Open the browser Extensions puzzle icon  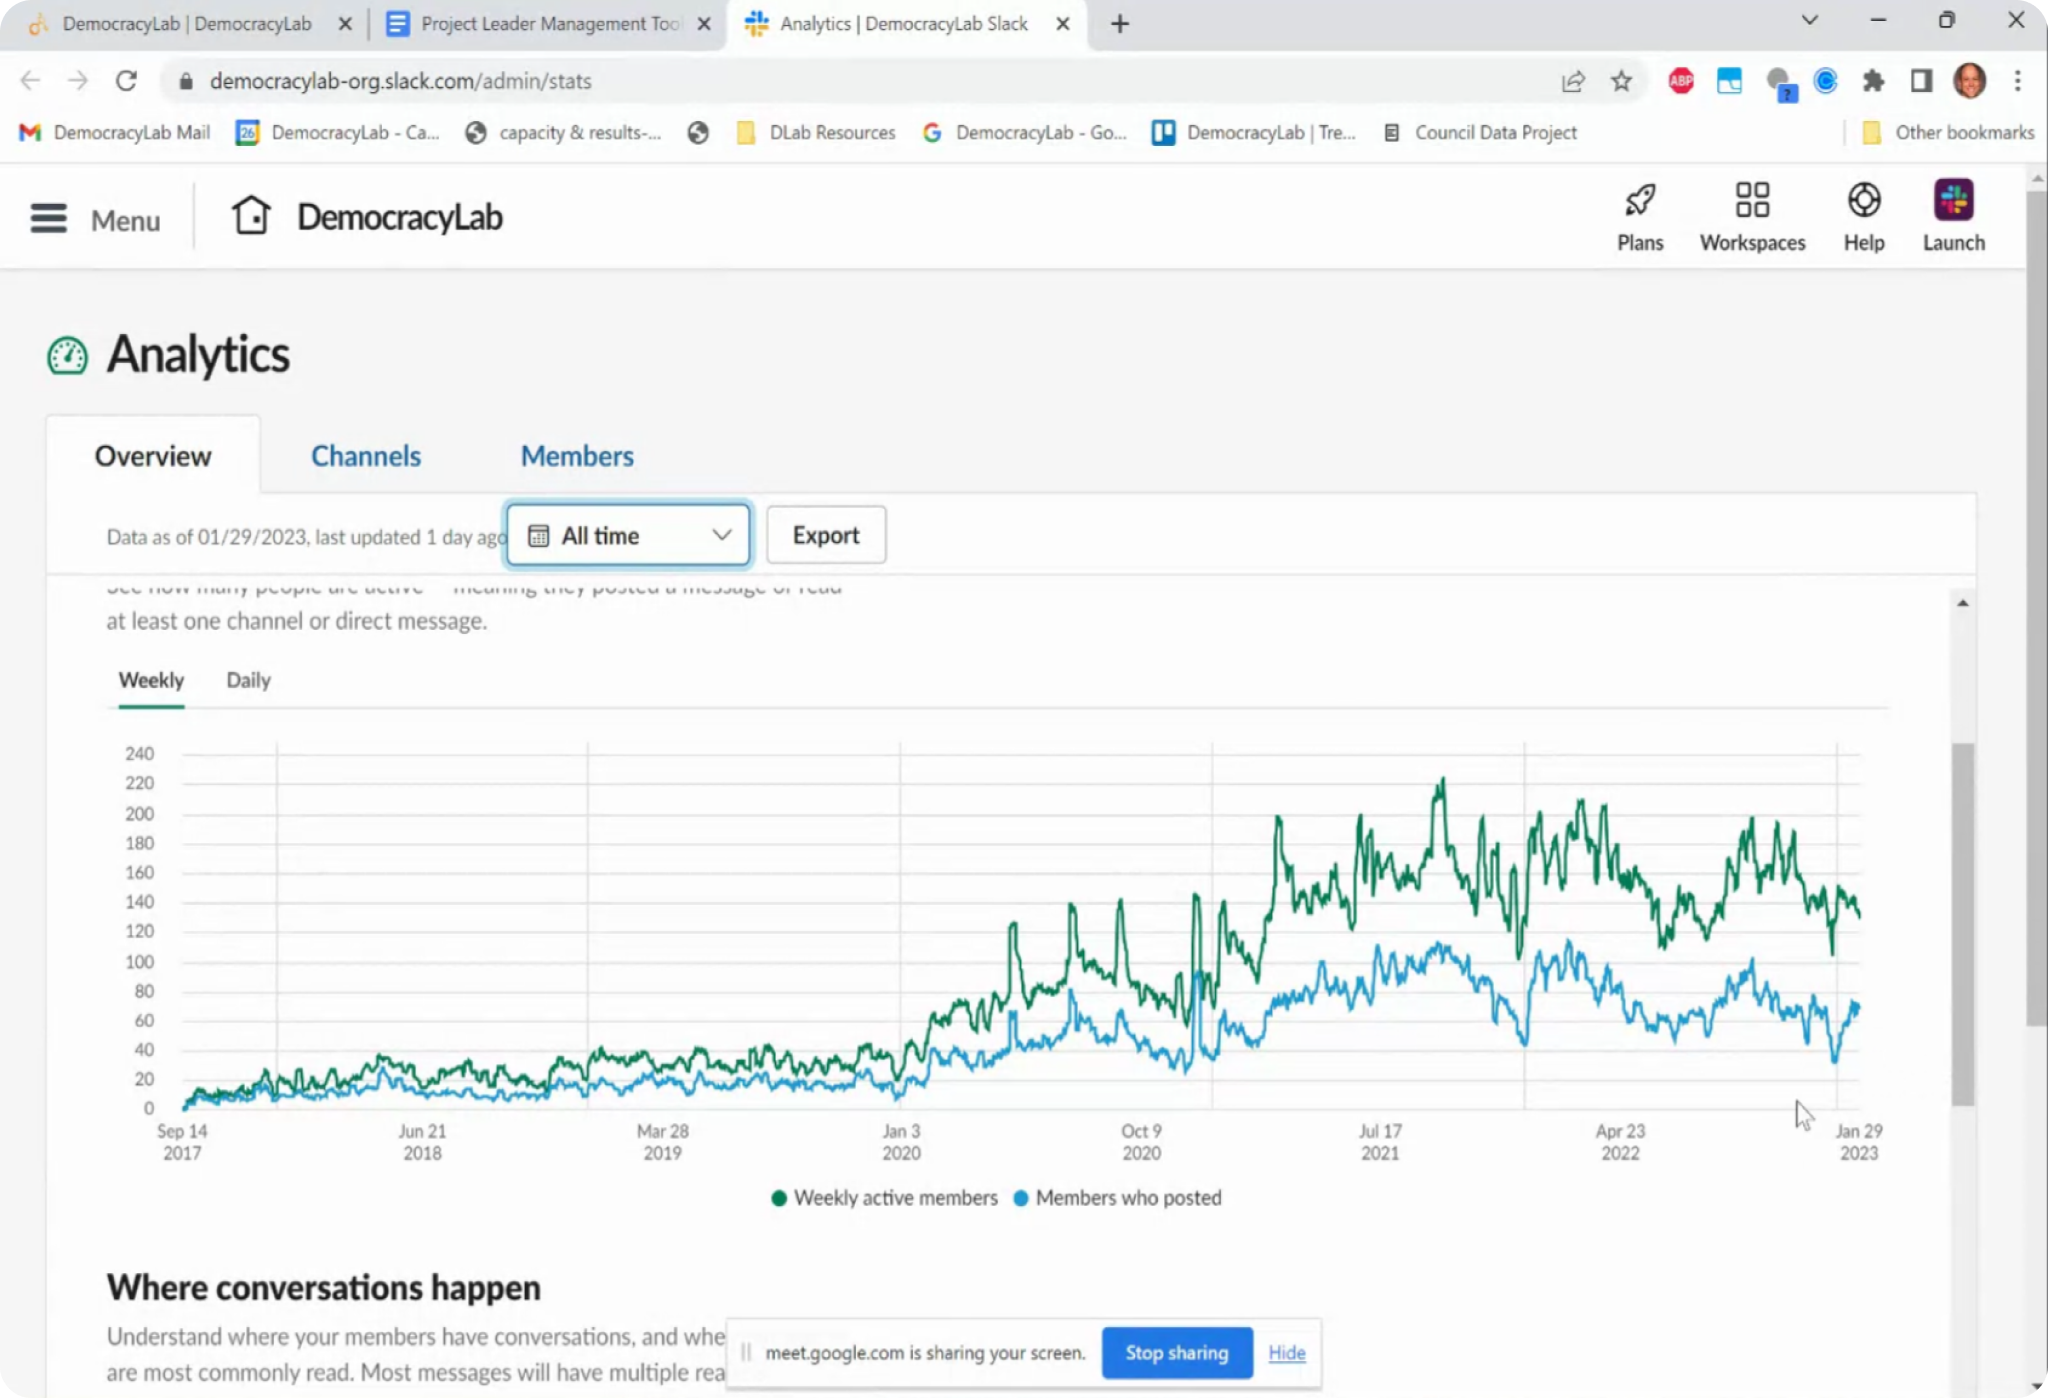(1873, 81)
